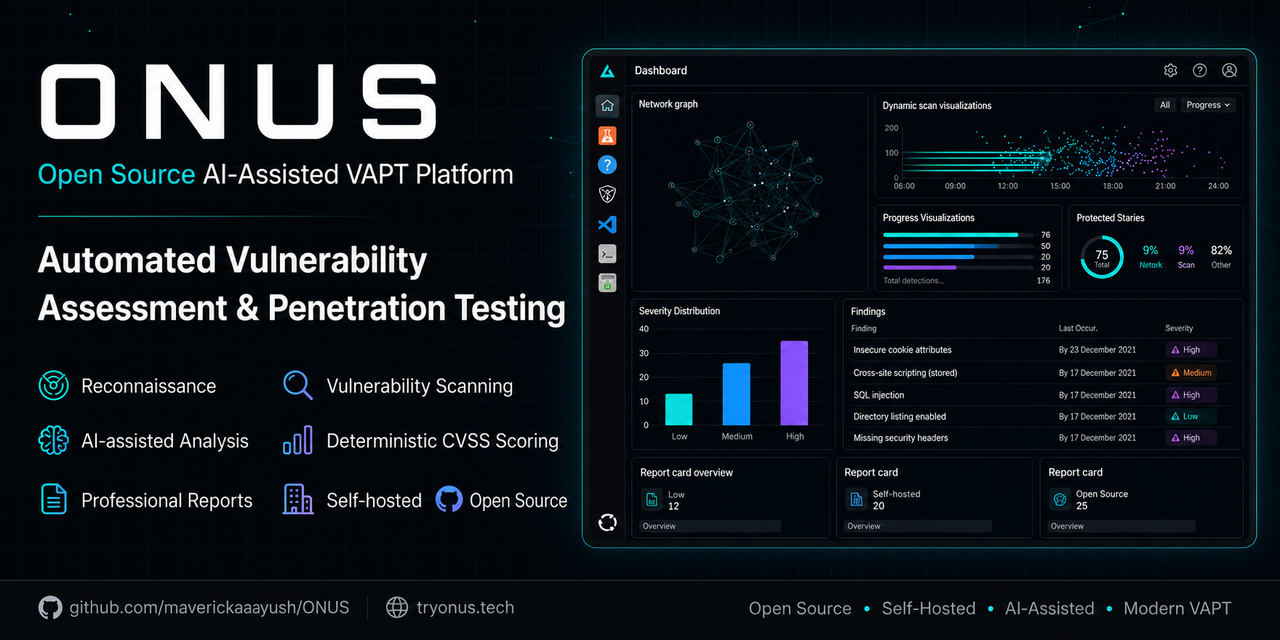Click the sync circle icon at sidebar bottom
The image size is (1280, 640).
point(607,521)
